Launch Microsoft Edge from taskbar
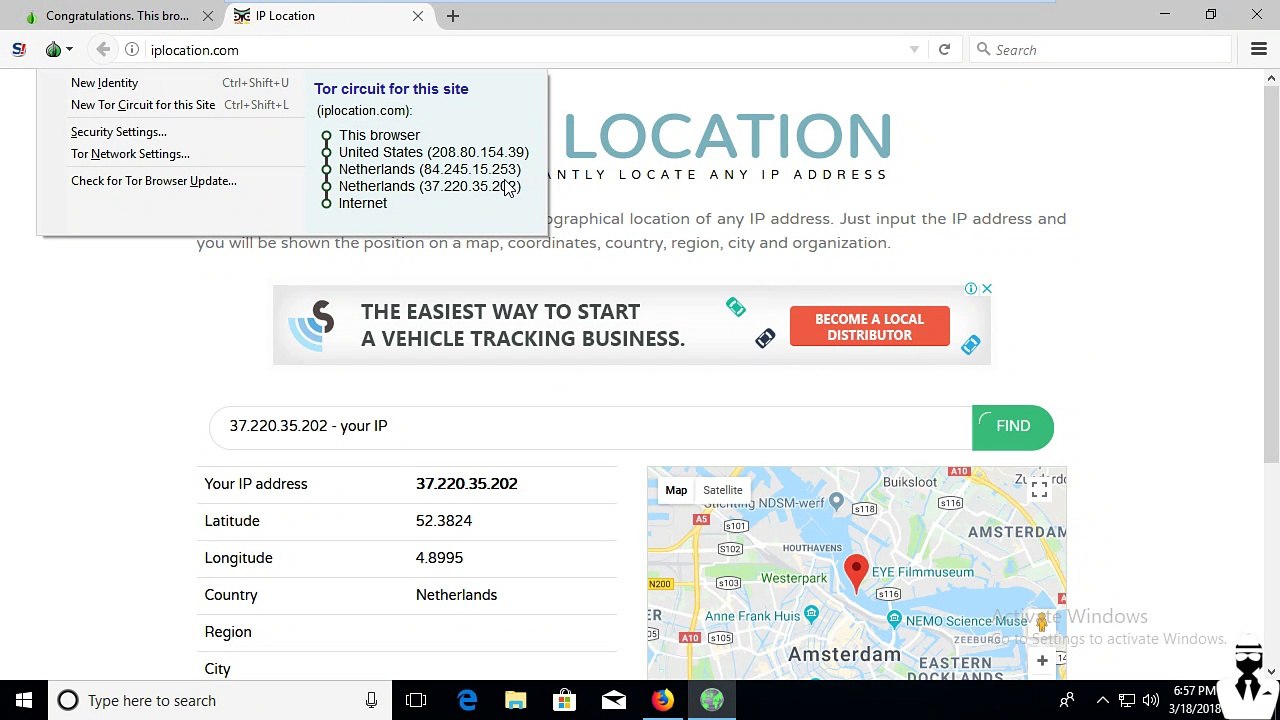The height and width of the screenshot is (720, 1280). click(x=467, y=700)
